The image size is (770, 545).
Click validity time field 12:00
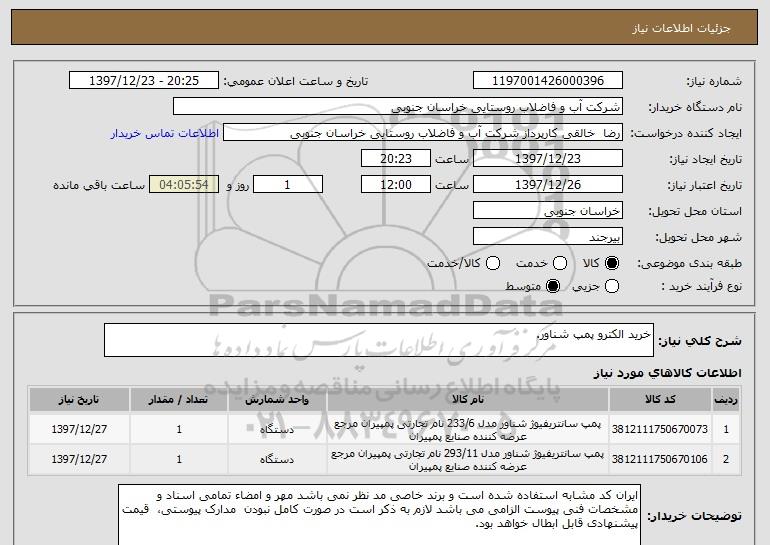click(396, 185)
